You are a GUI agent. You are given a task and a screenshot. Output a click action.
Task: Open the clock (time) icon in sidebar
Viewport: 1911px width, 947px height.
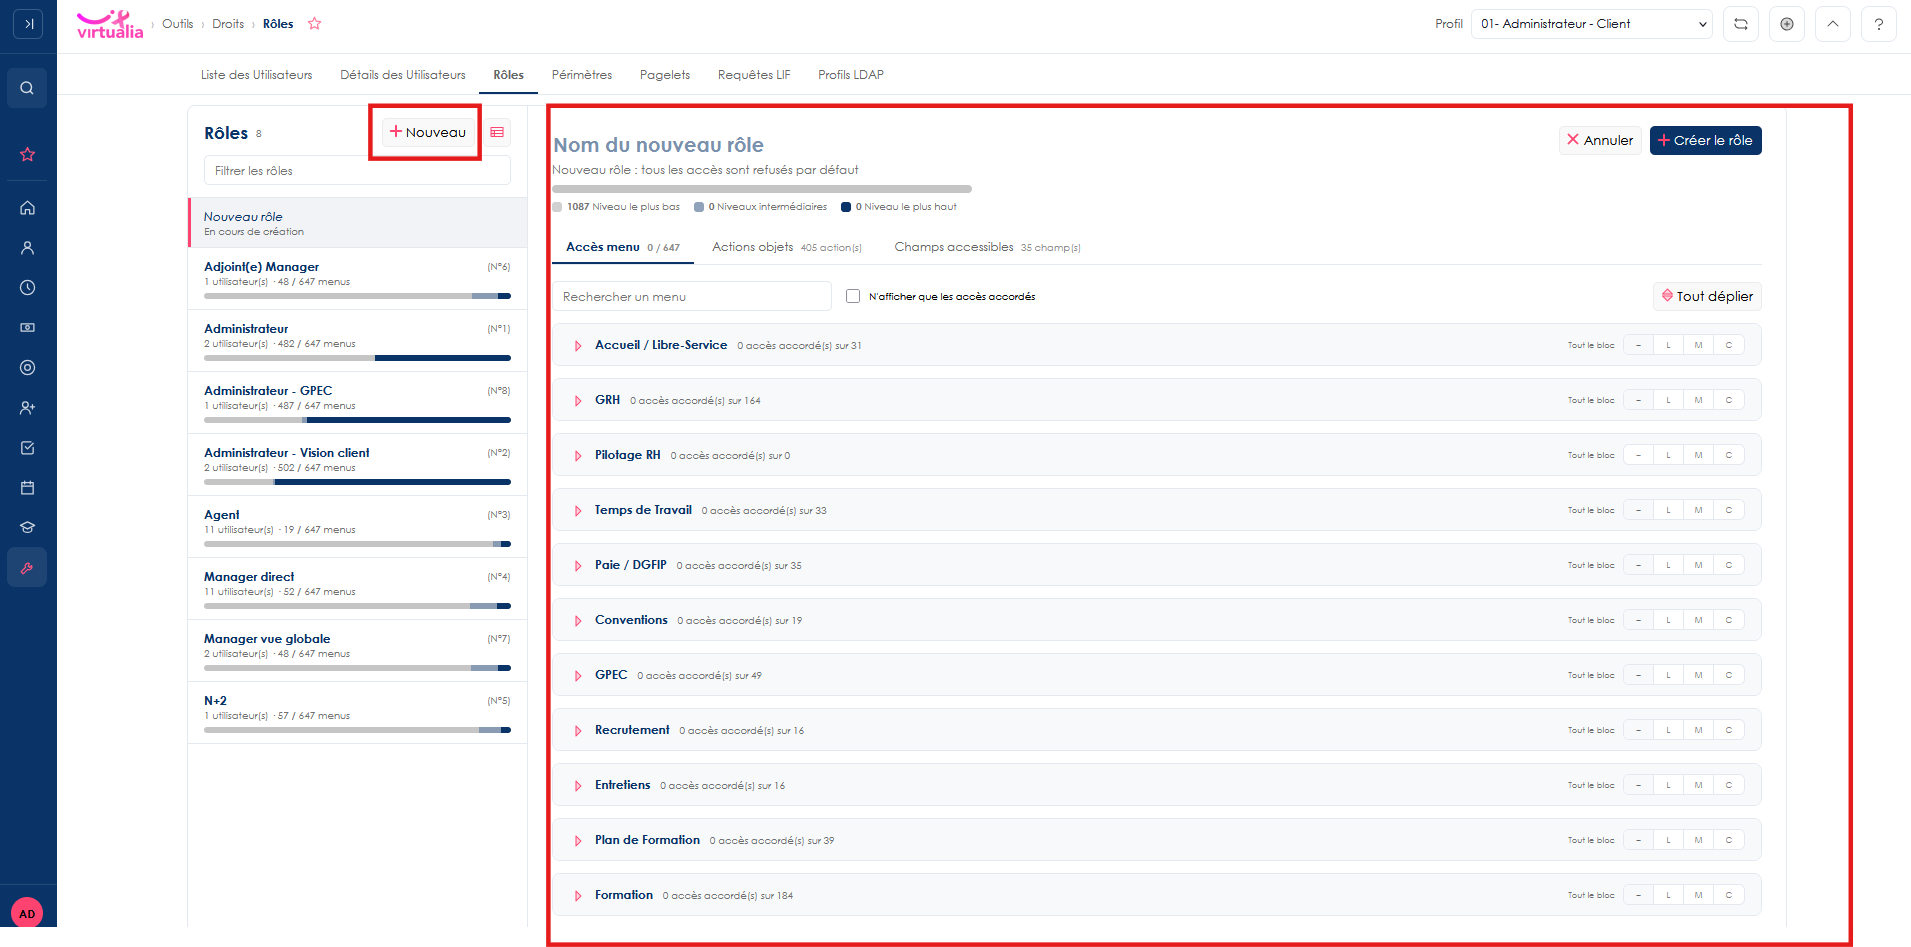27,288
